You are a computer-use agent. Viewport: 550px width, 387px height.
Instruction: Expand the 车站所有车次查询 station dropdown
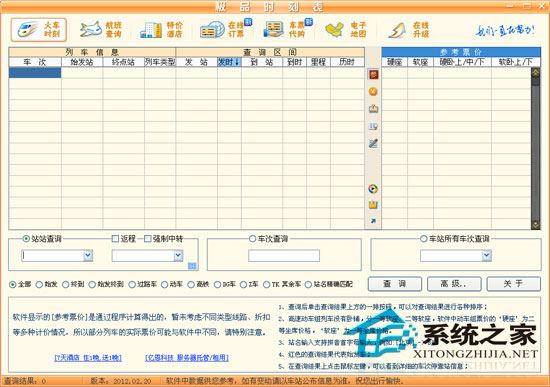pyautogui.click(x=487, y=255)
